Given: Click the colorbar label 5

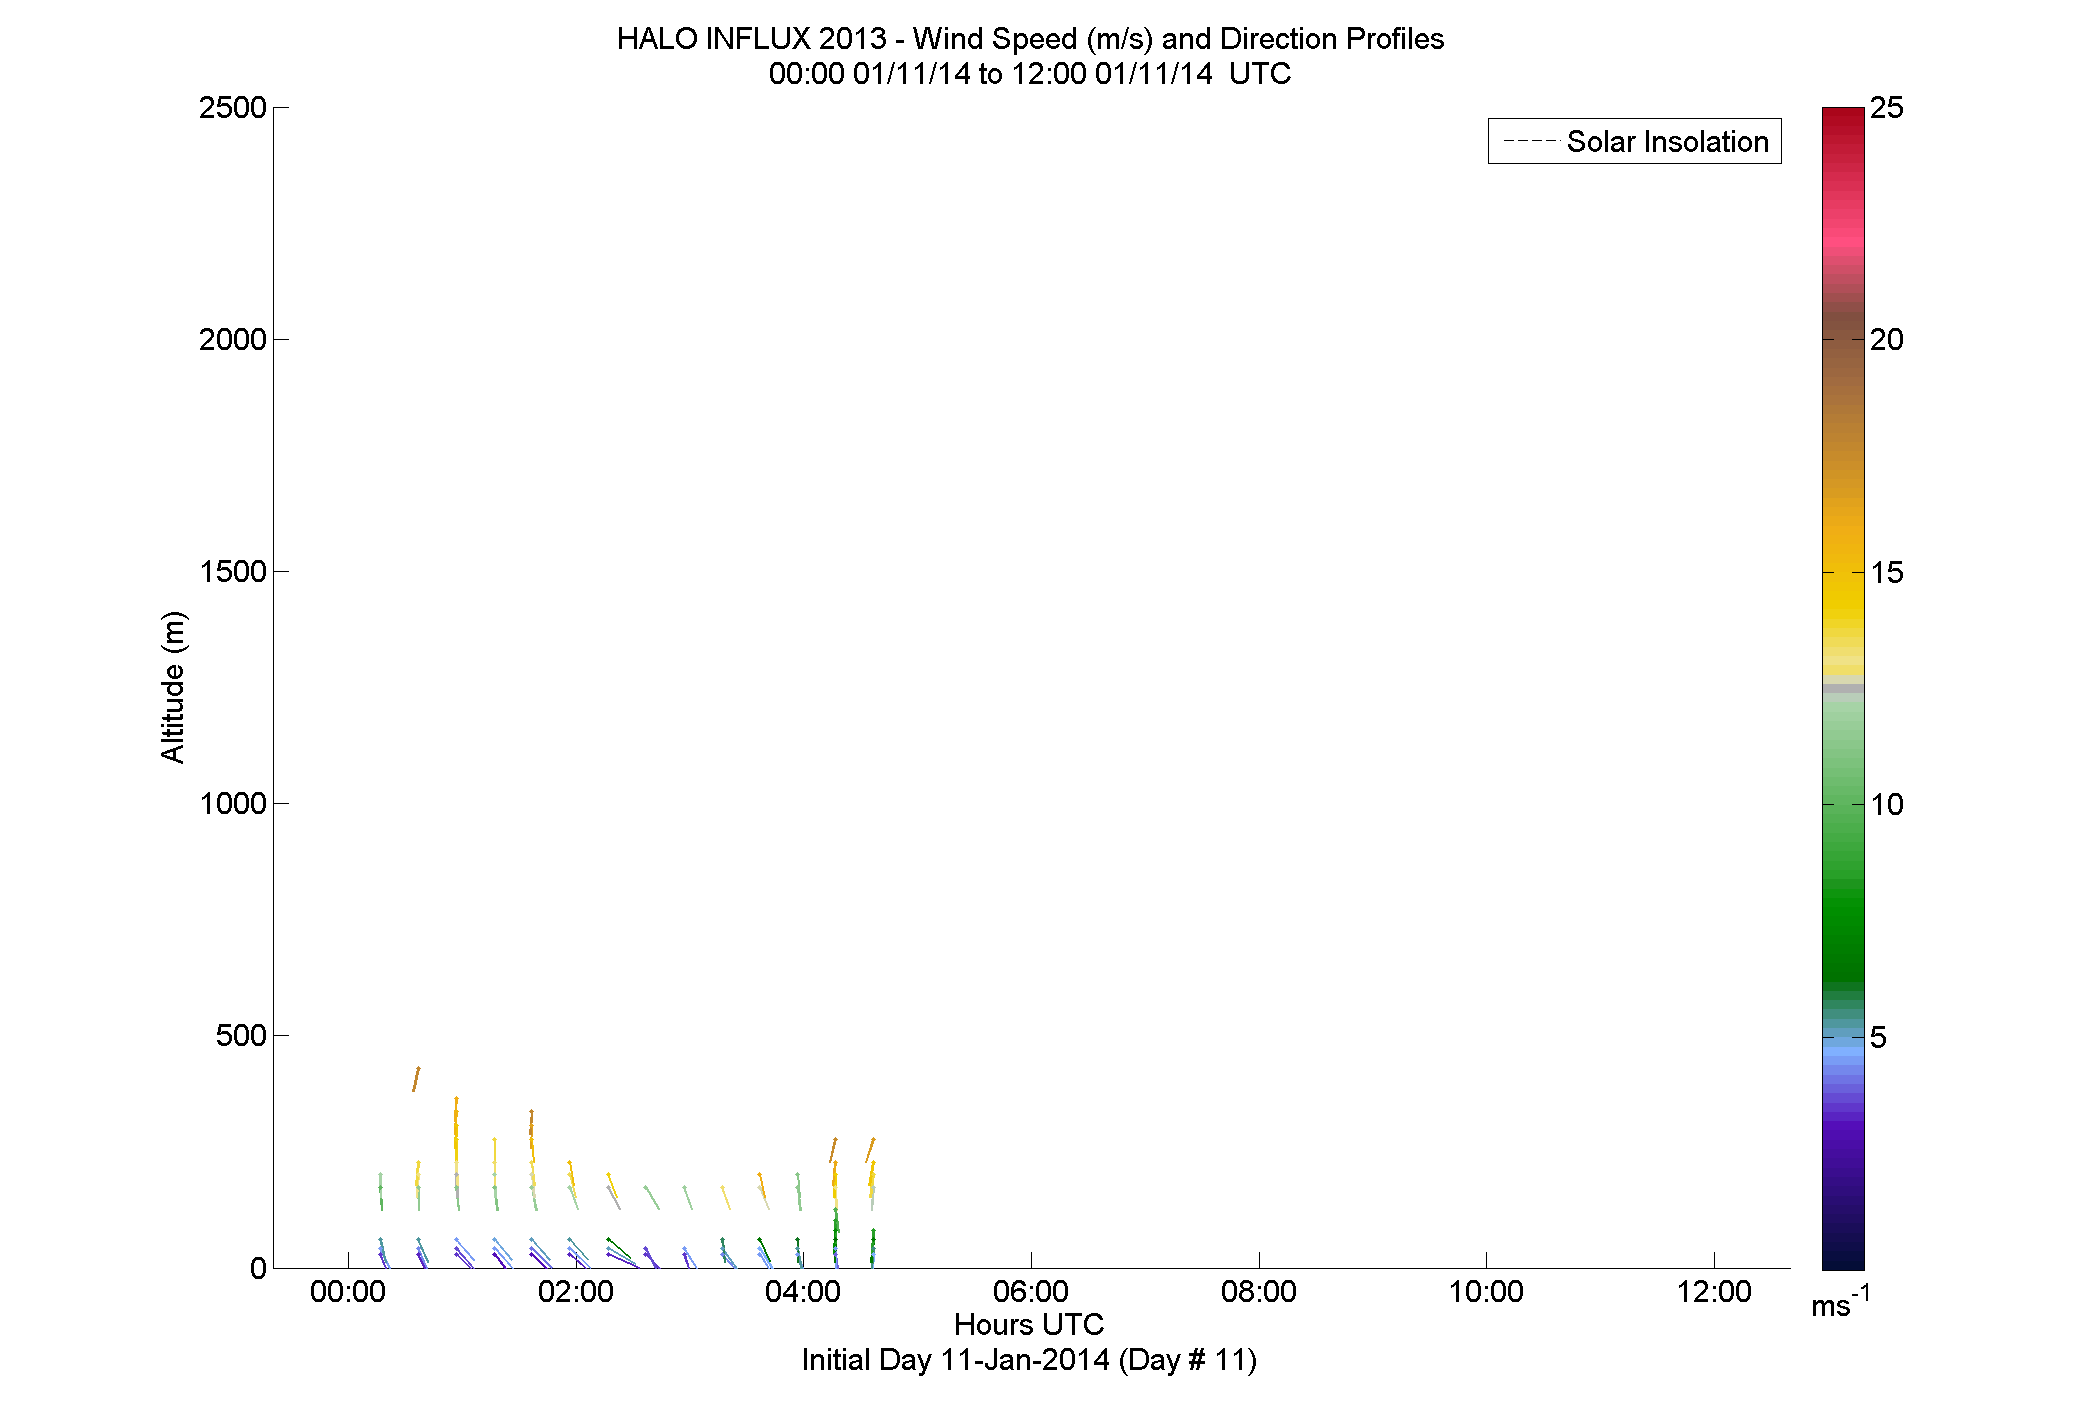Looking at the screenshot, I should 1879,1038.
